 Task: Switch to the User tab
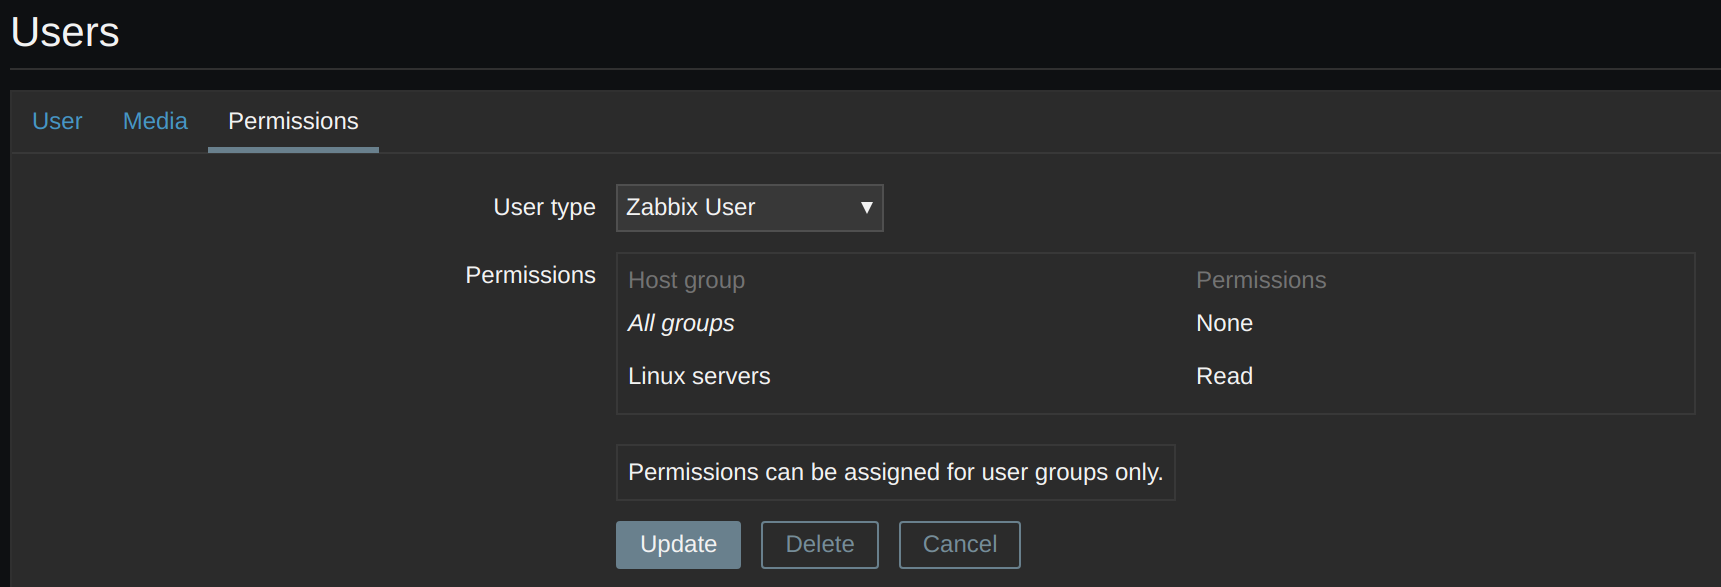click(x=57, y=121)
